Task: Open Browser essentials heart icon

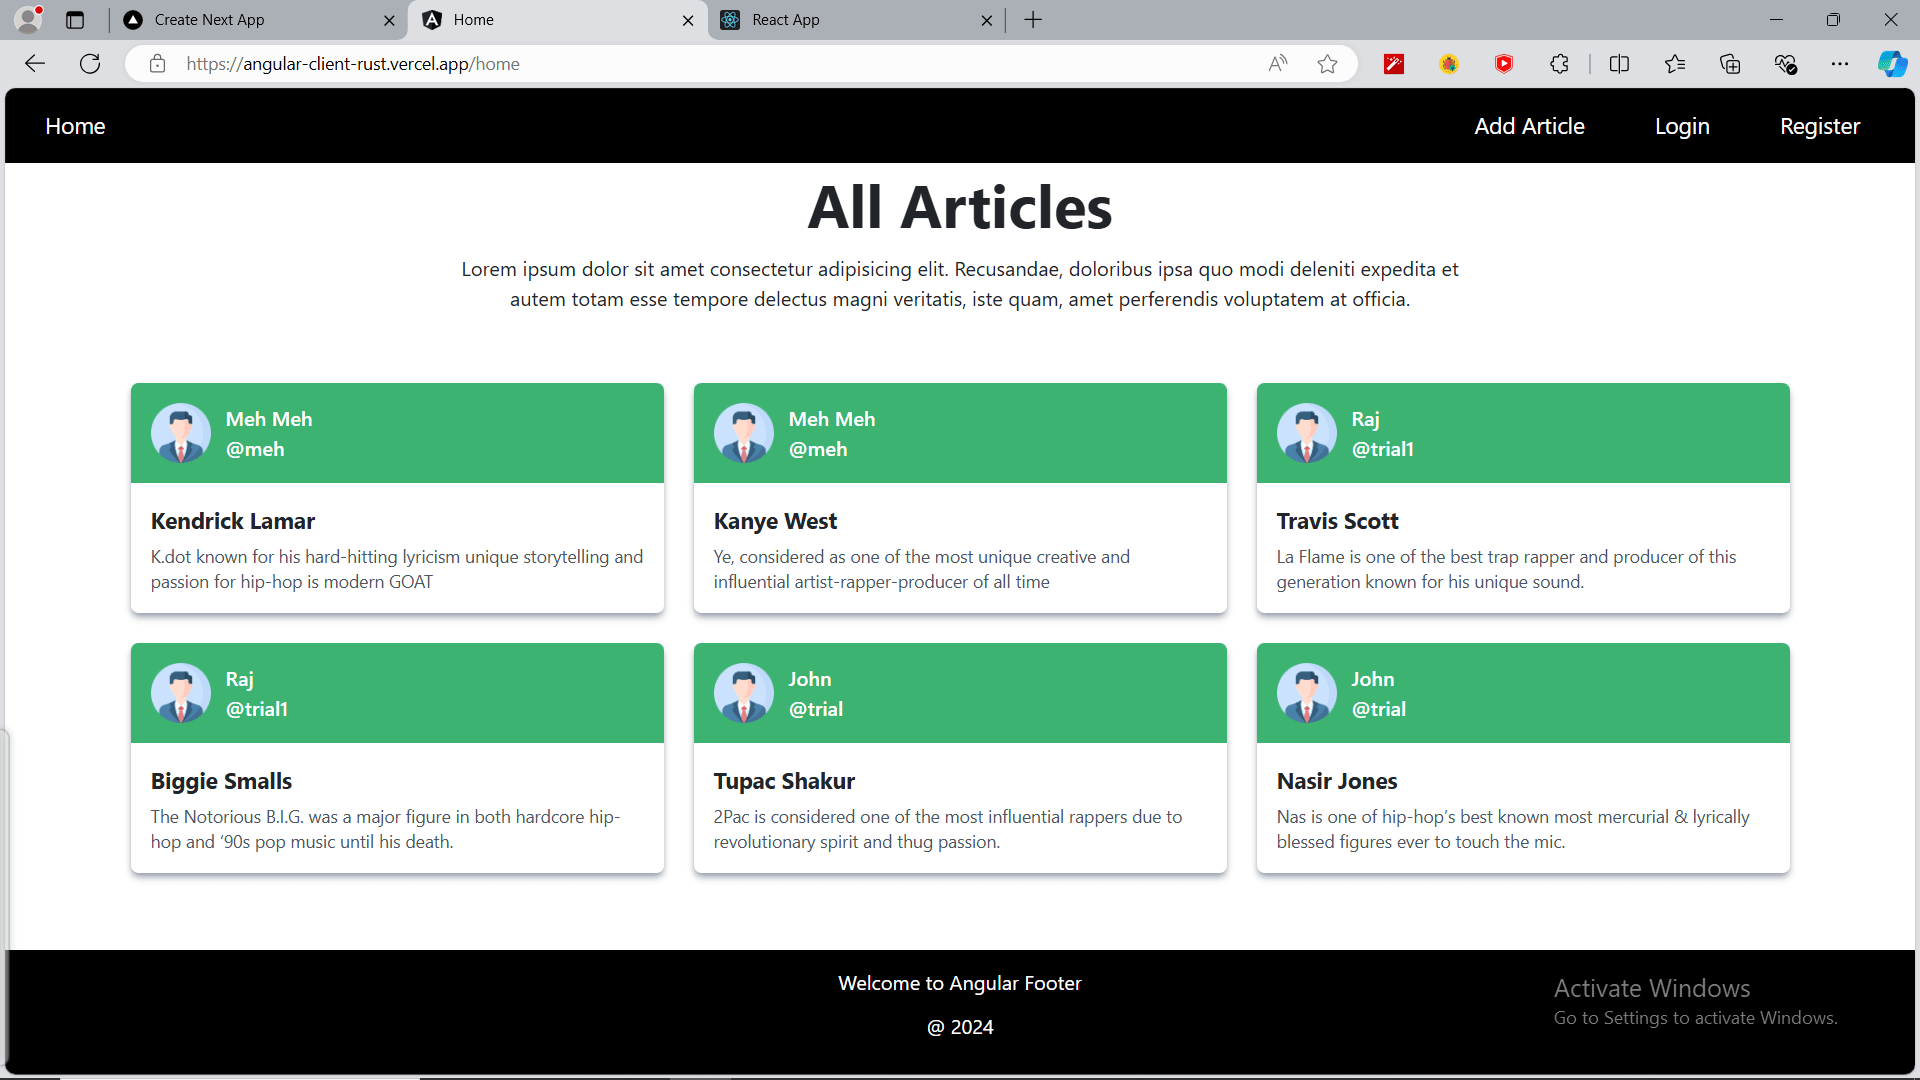Action: (1785, 64)
